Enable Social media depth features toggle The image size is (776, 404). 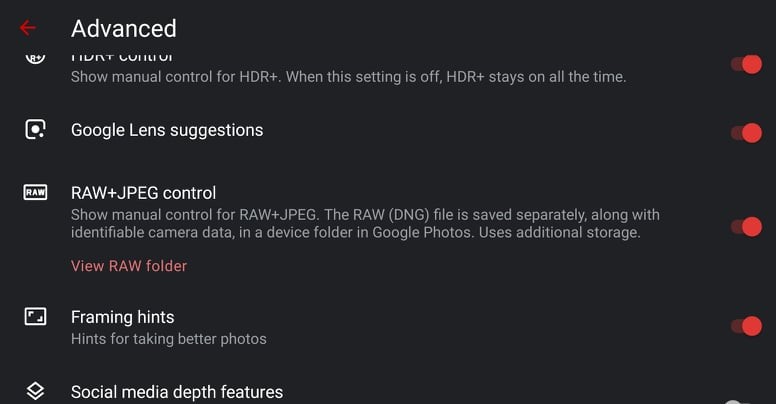pos(737,400)
